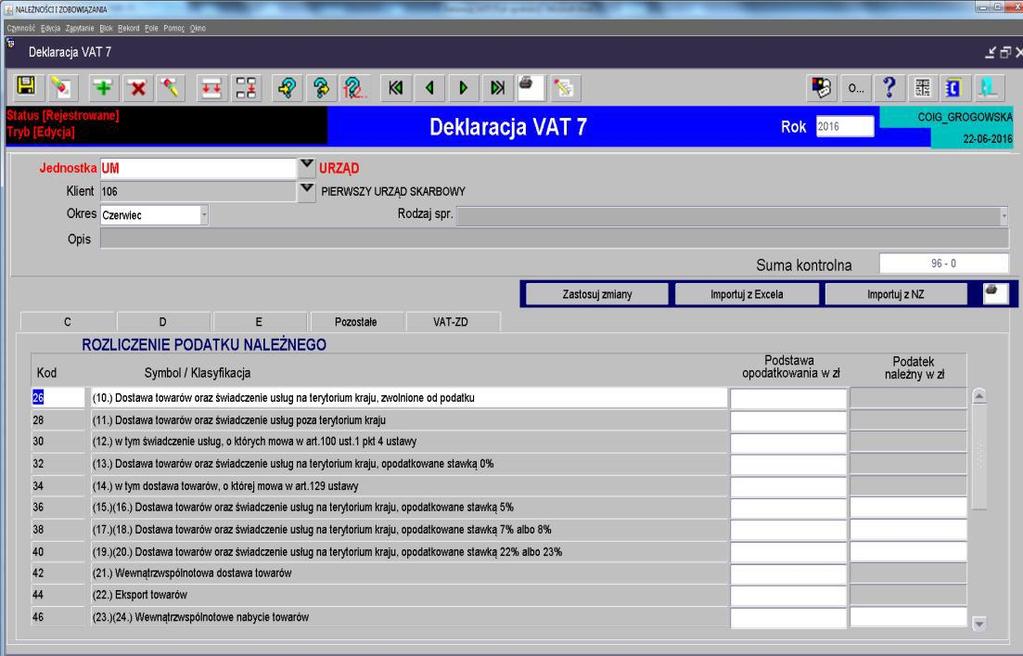Open the Zapytanie menu
The image size is (1023, 656).
tap(80, 28)
